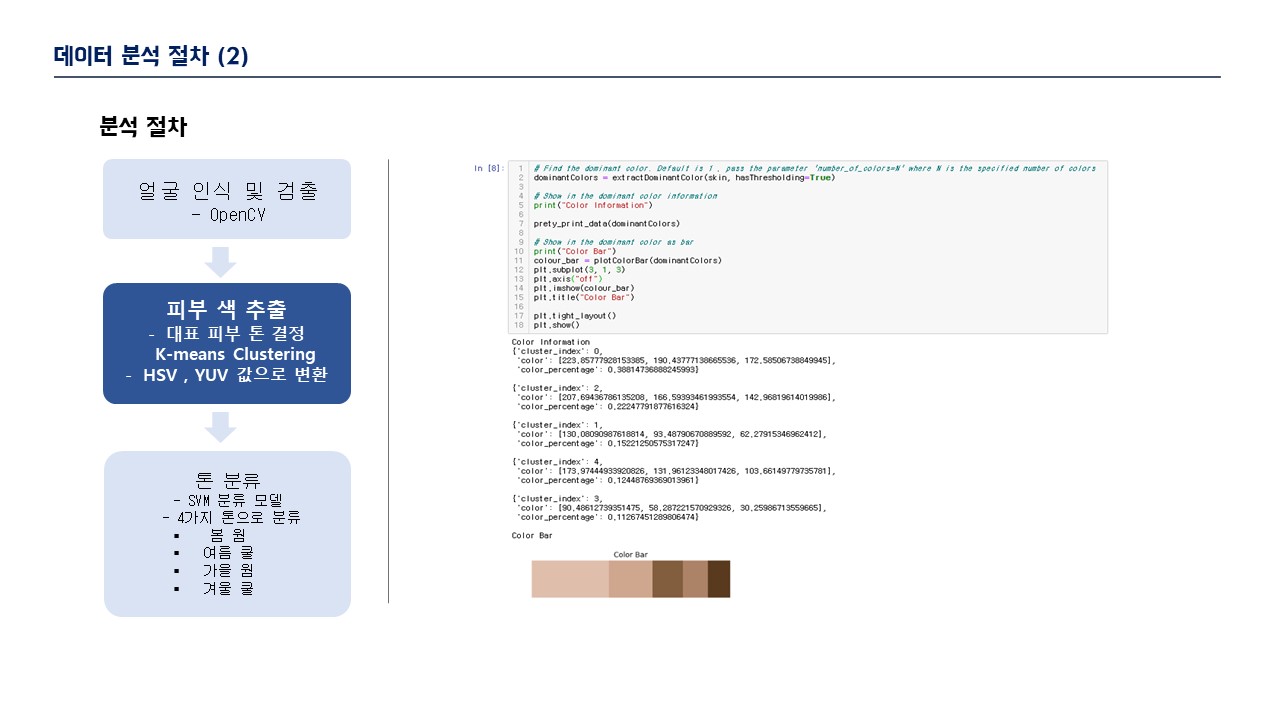Viewport: 1280px width, 720px height.
Task: Pick the darkest brown swatch in the color bar
Action: tap(719, 579)
